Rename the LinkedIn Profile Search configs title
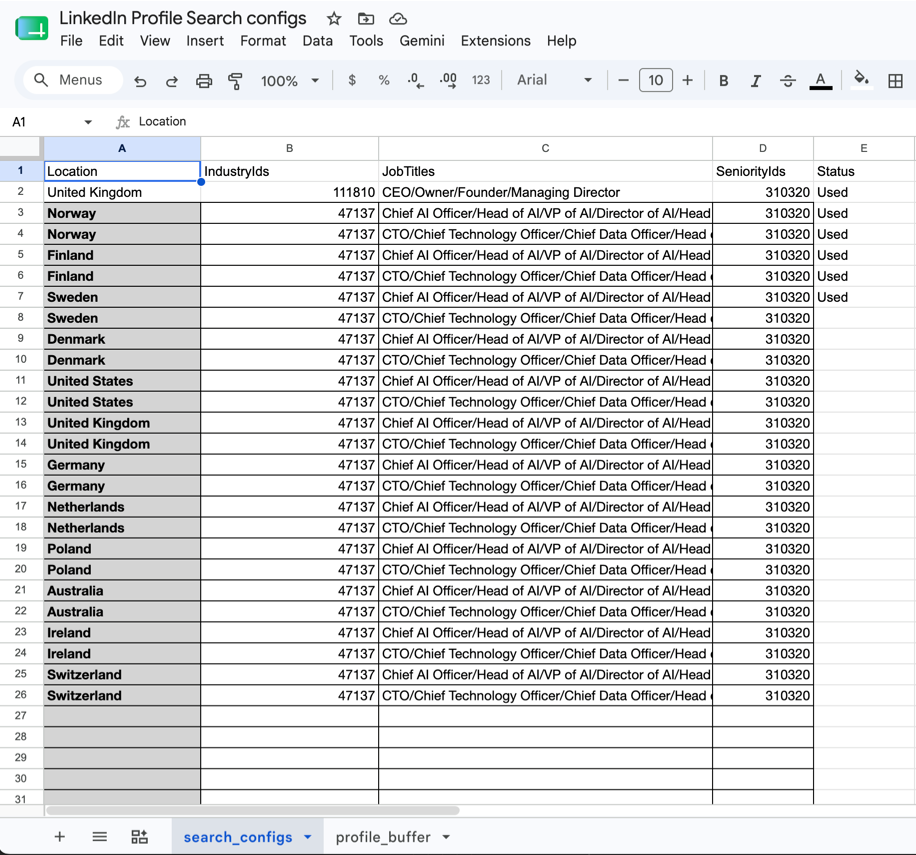The image size is (916, 855). pos(183,18)
